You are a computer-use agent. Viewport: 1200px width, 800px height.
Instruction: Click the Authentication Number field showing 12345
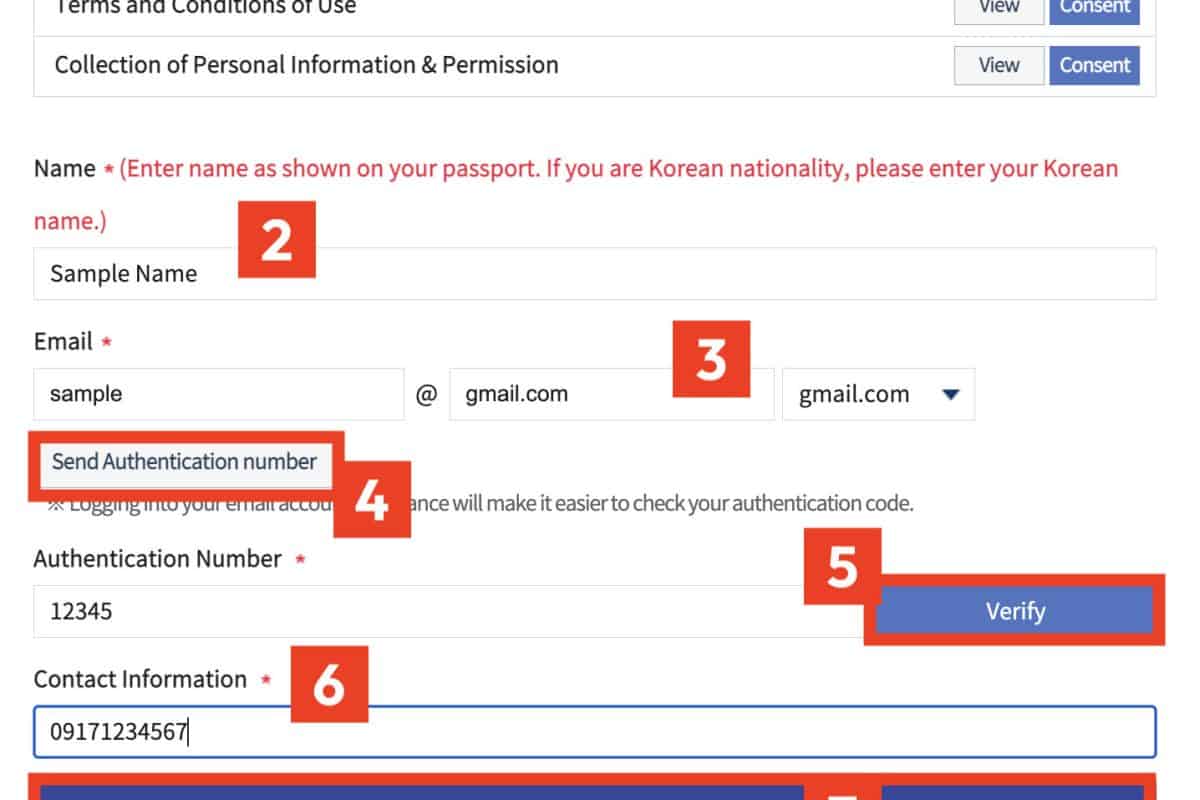pos(440,611)
